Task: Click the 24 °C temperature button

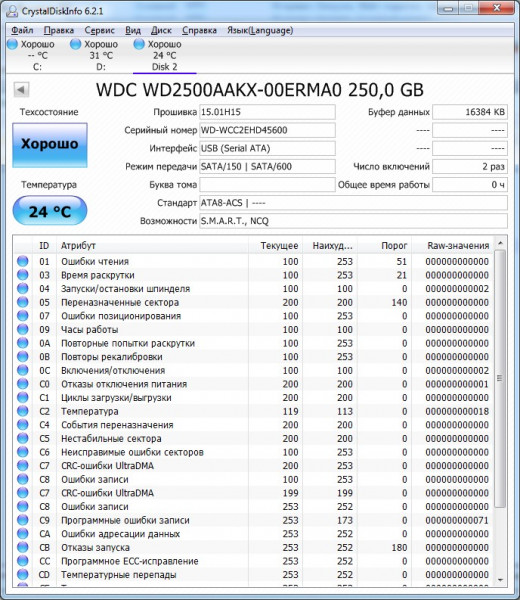Action: tap(50, 211)
